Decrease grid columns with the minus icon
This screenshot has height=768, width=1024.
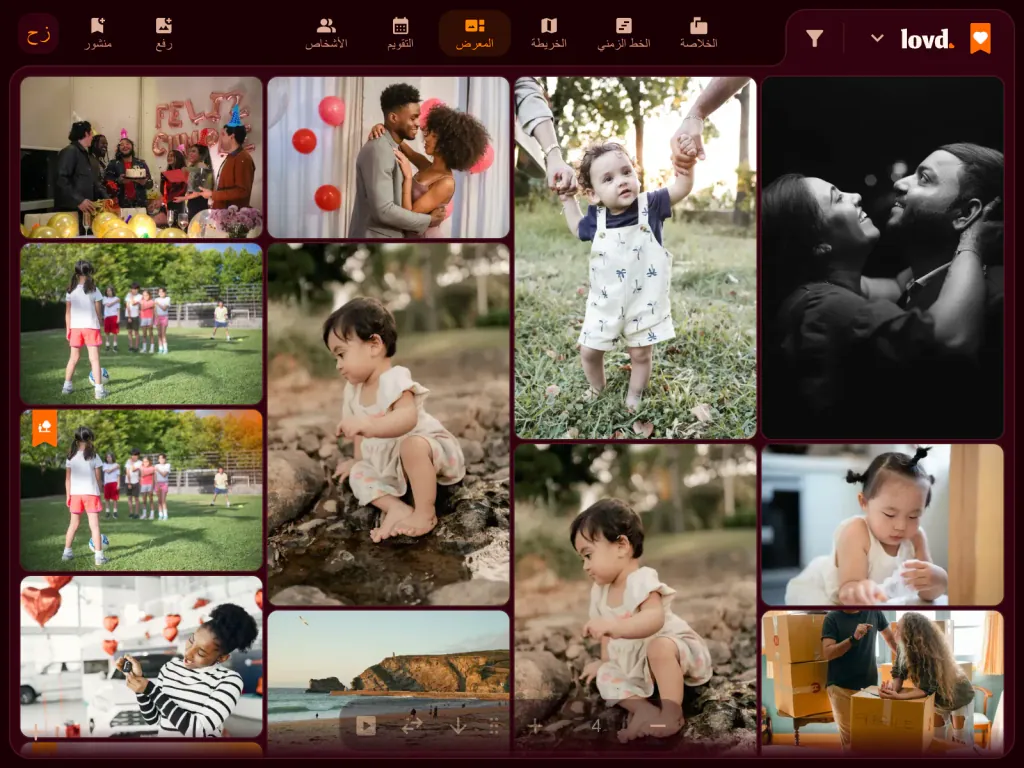click(x=658, y=726)
